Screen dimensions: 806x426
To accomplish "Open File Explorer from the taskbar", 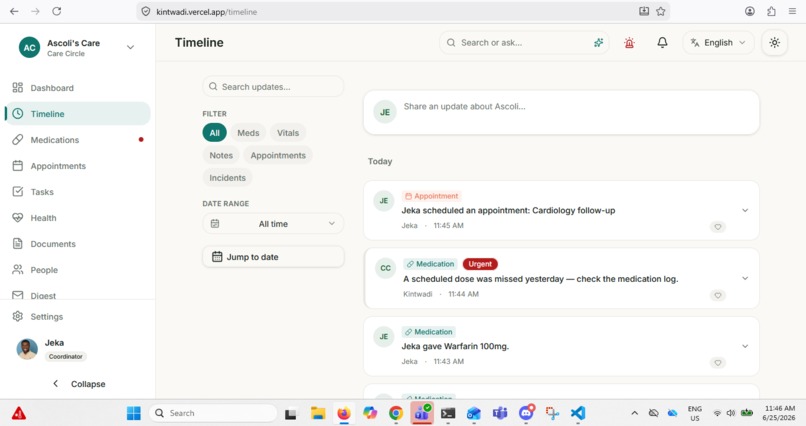I will pyautogui.click(x=318, y=413).
